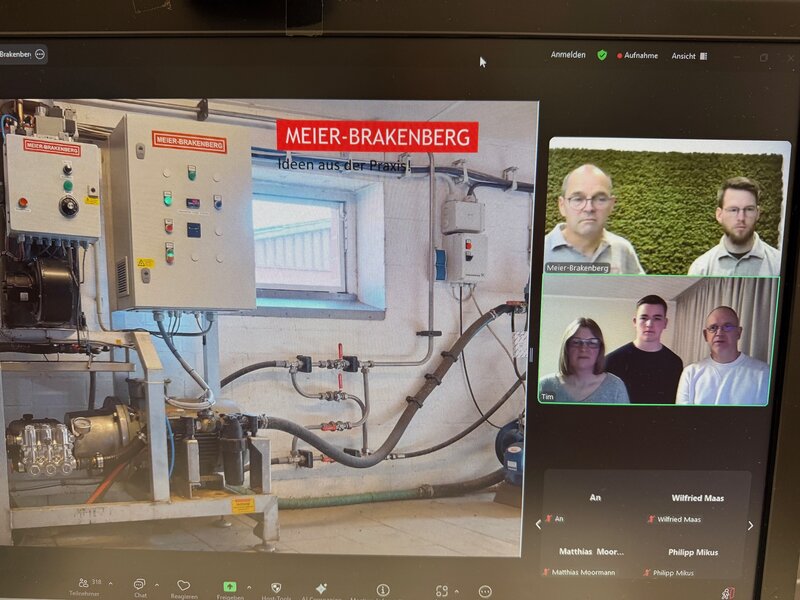Click the participant count 318

[96, 582]
